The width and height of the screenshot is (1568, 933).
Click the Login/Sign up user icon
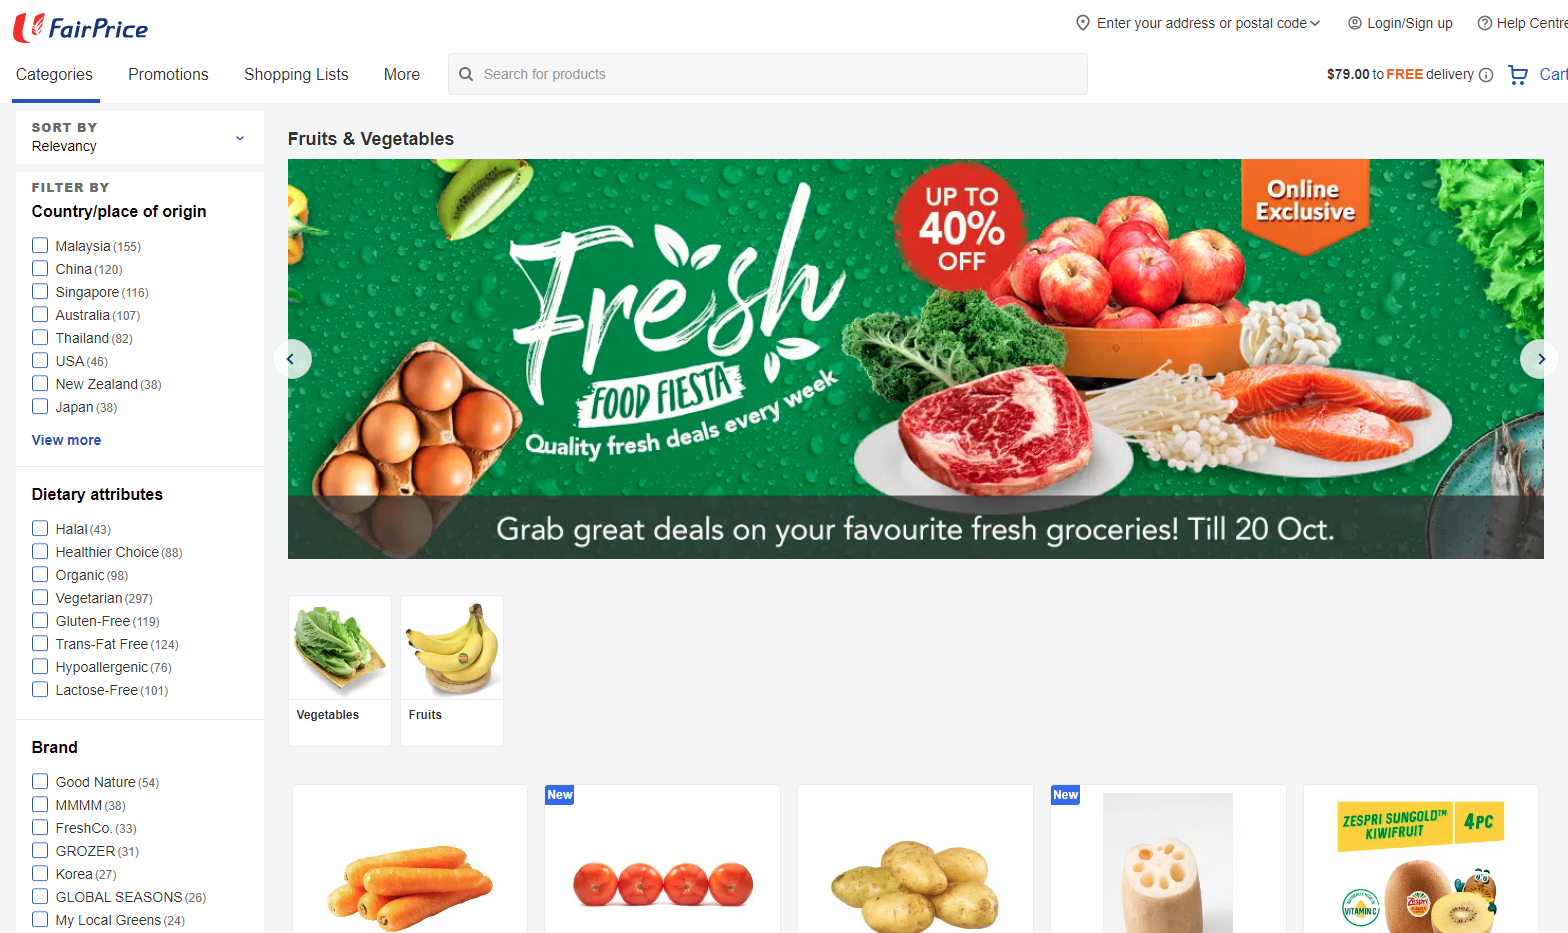click(x=1354, y=23)
